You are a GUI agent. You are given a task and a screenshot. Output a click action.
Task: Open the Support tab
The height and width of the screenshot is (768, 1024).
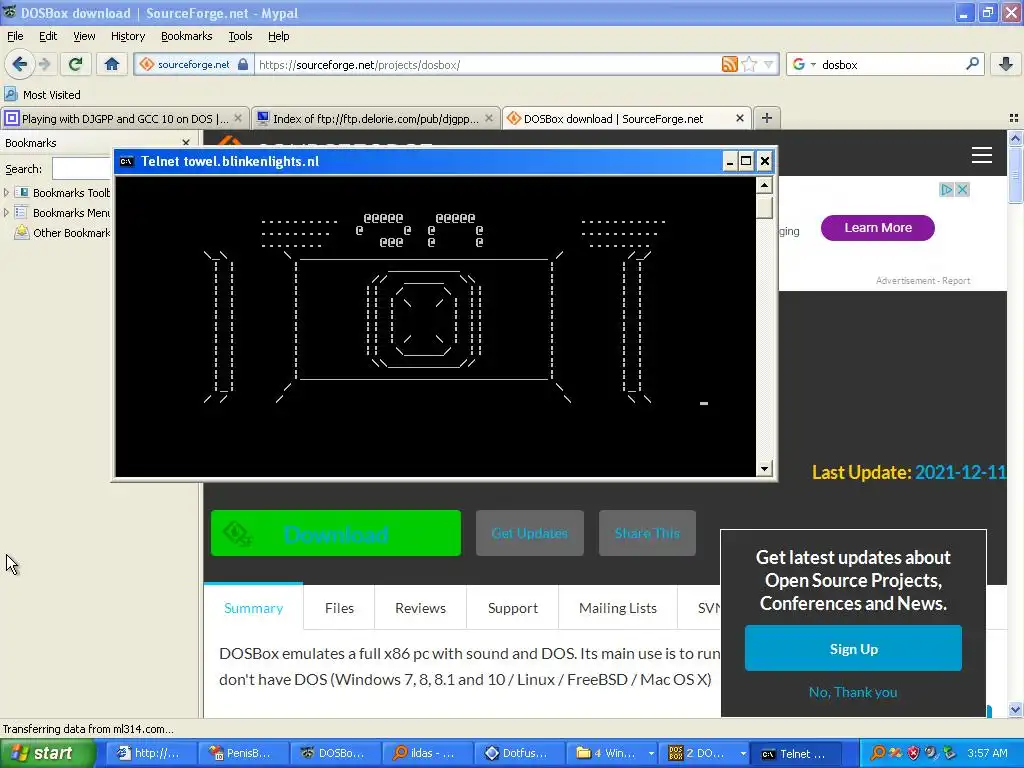513,608
